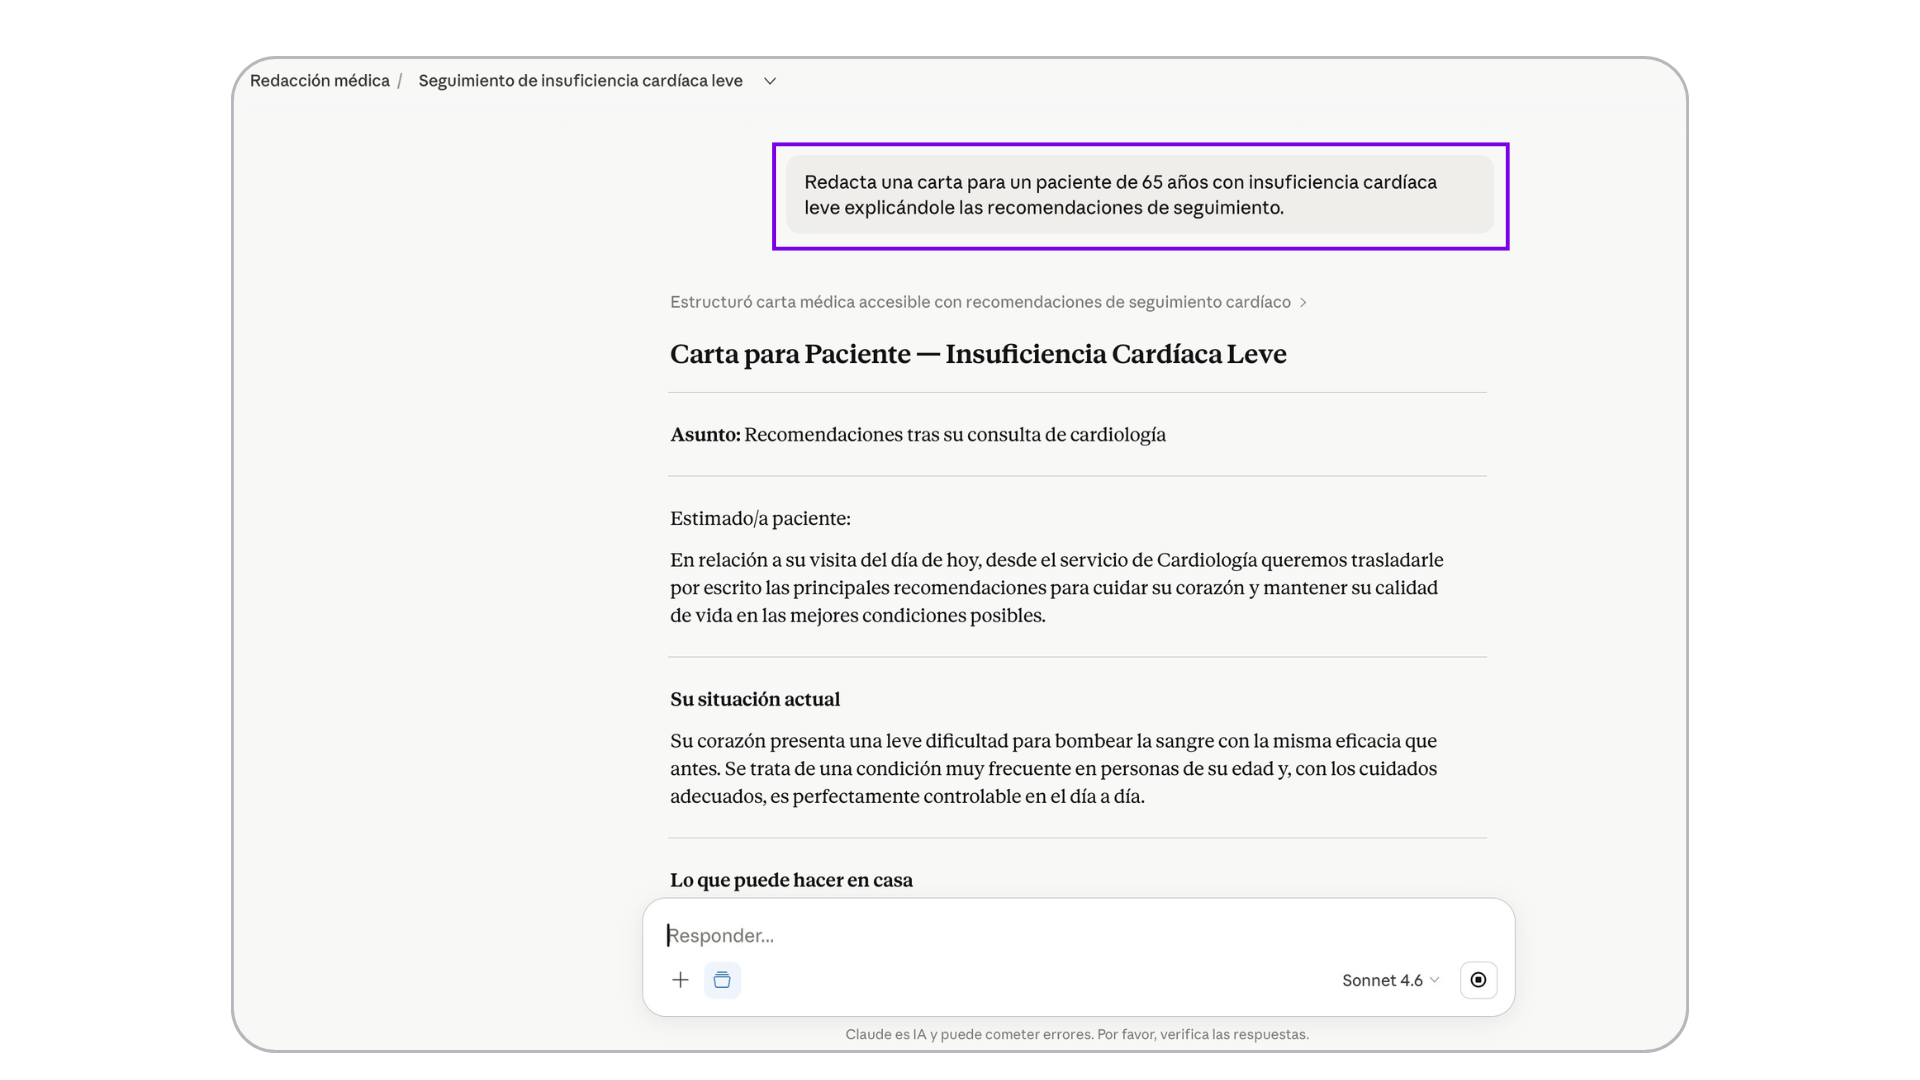Open the Sonnet 4.6 model selector
Screen dimensions: 1920x1080
(x=1390, y=980)
